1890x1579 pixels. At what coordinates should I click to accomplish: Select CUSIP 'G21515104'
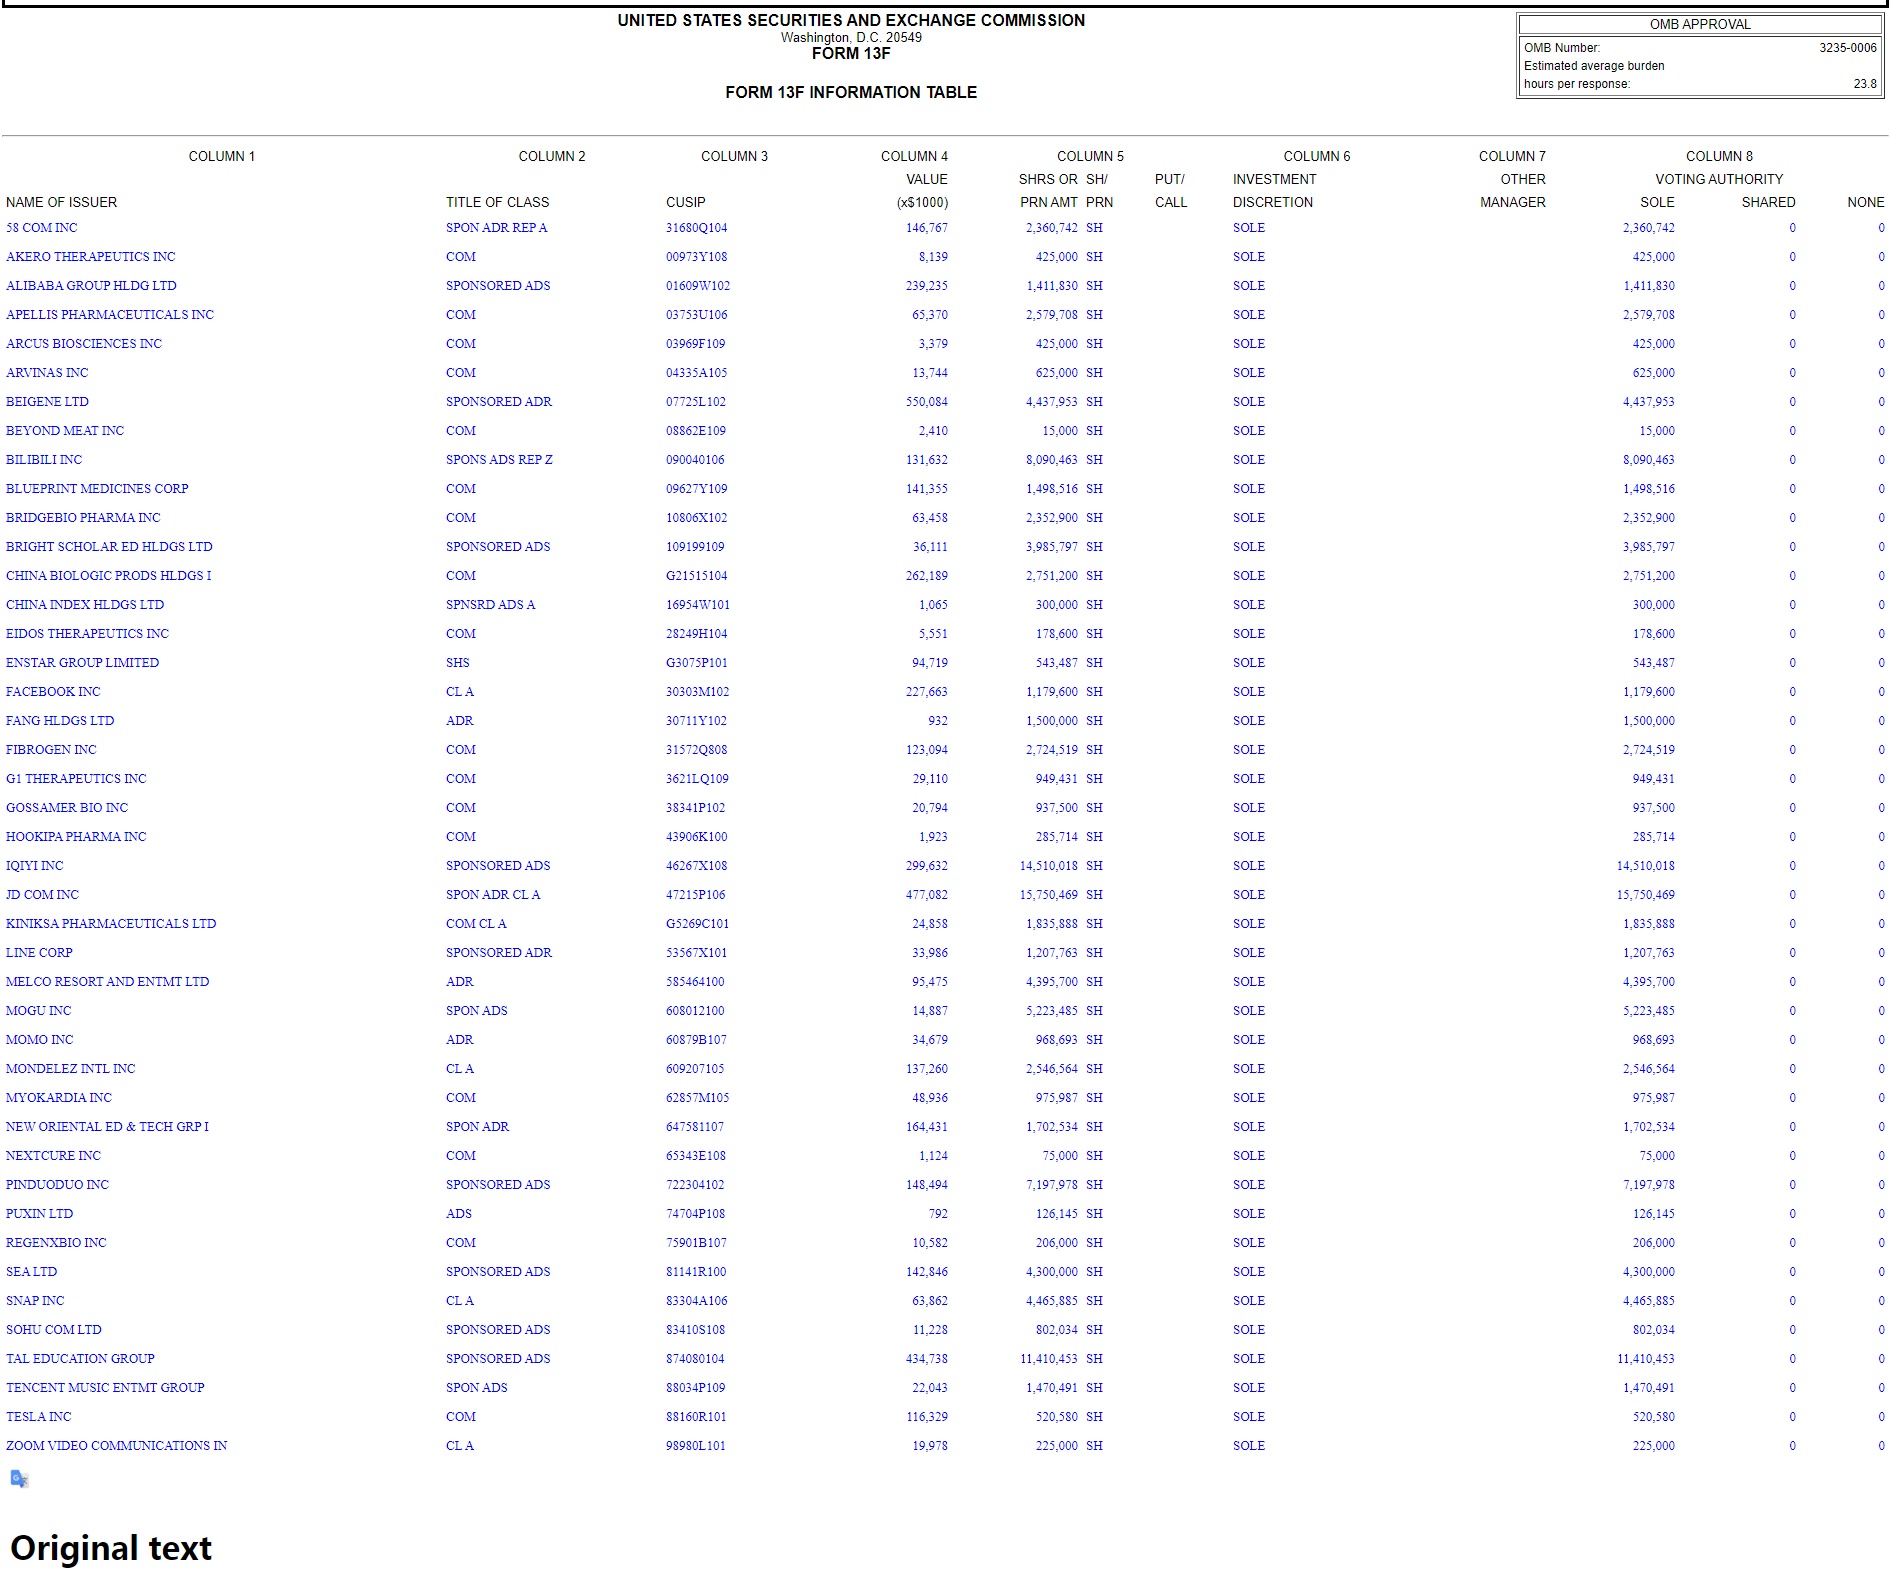tap(697, 576)
